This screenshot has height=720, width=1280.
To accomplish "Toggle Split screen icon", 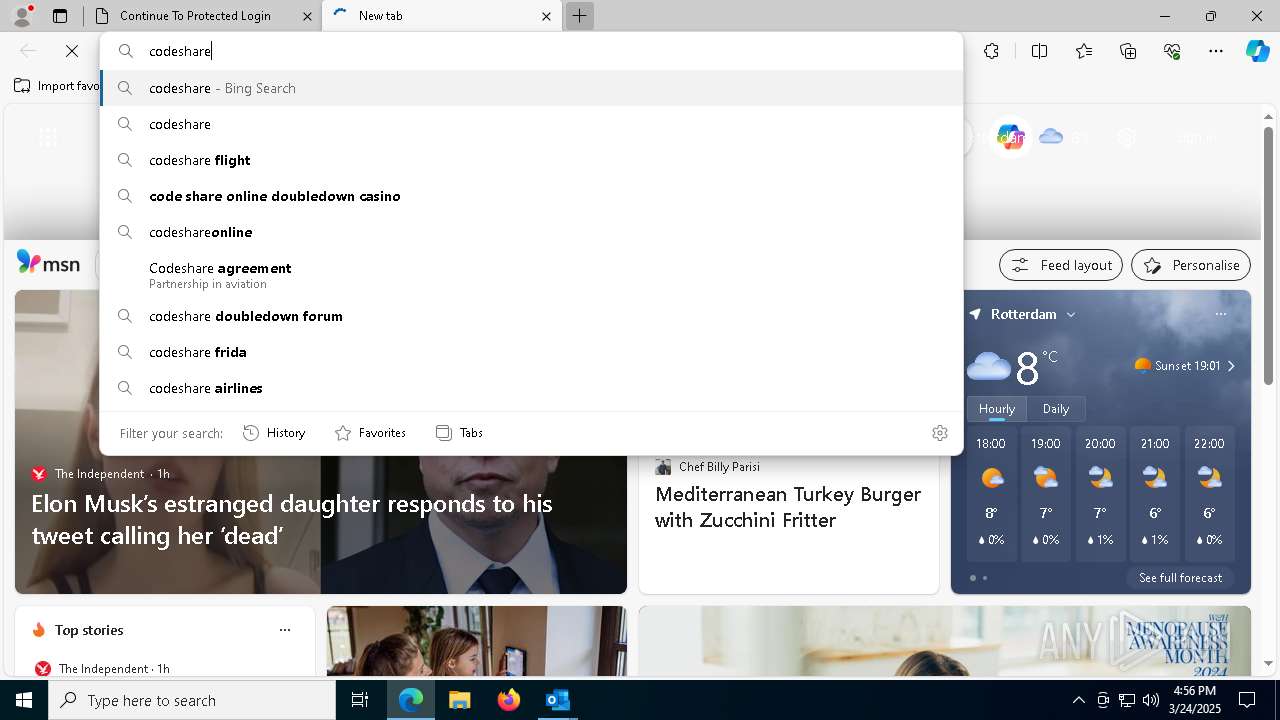I will pos(1039,51).
